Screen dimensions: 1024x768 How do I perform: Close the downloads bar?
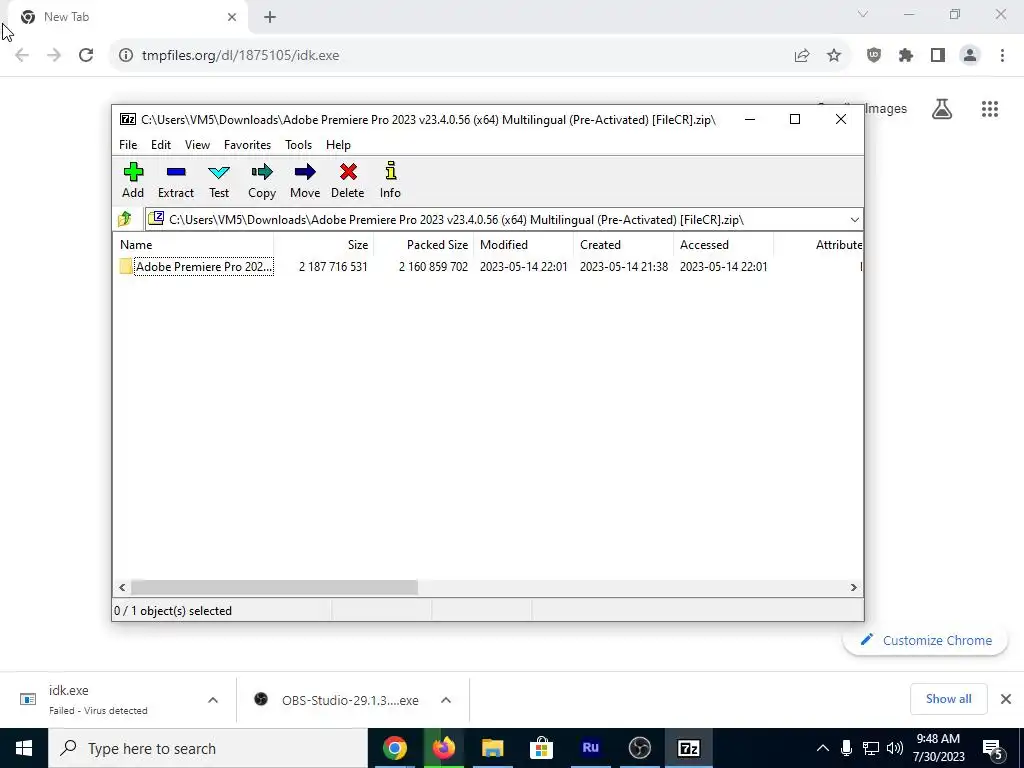(x=1006, y=699)
